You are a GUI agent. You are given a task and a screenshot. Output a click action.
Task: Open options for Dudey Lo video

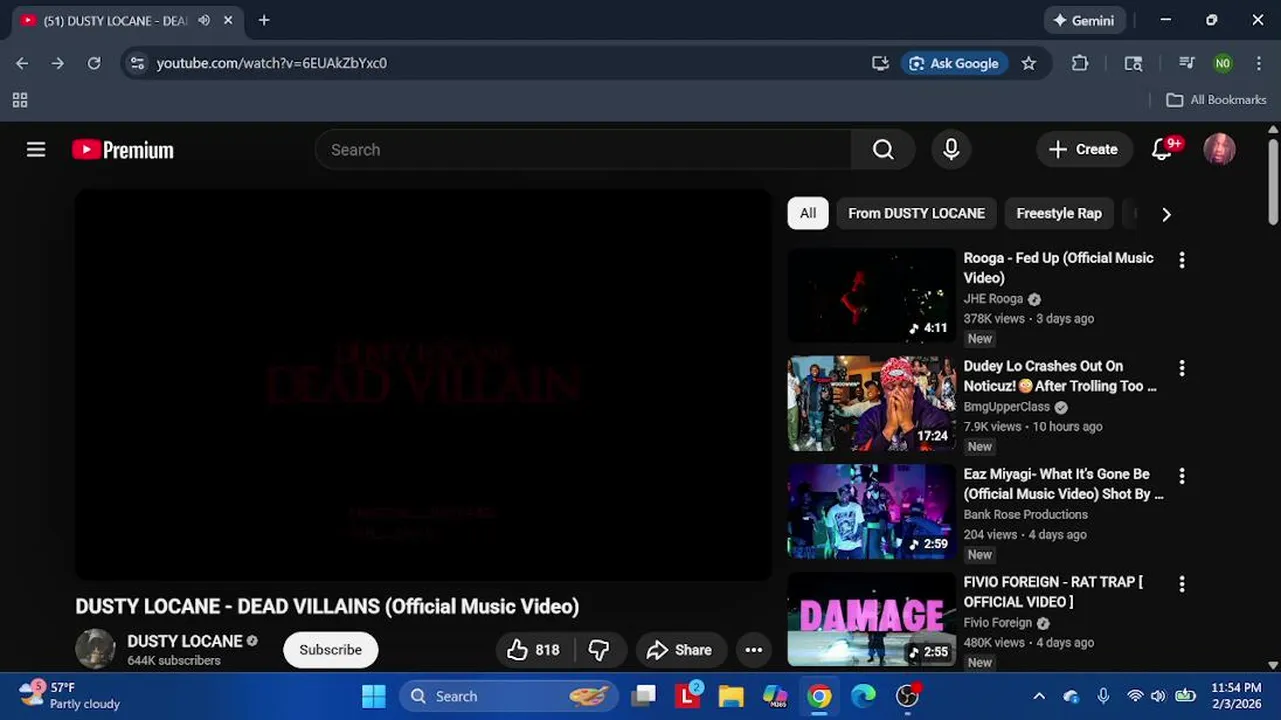(1182, 368)
